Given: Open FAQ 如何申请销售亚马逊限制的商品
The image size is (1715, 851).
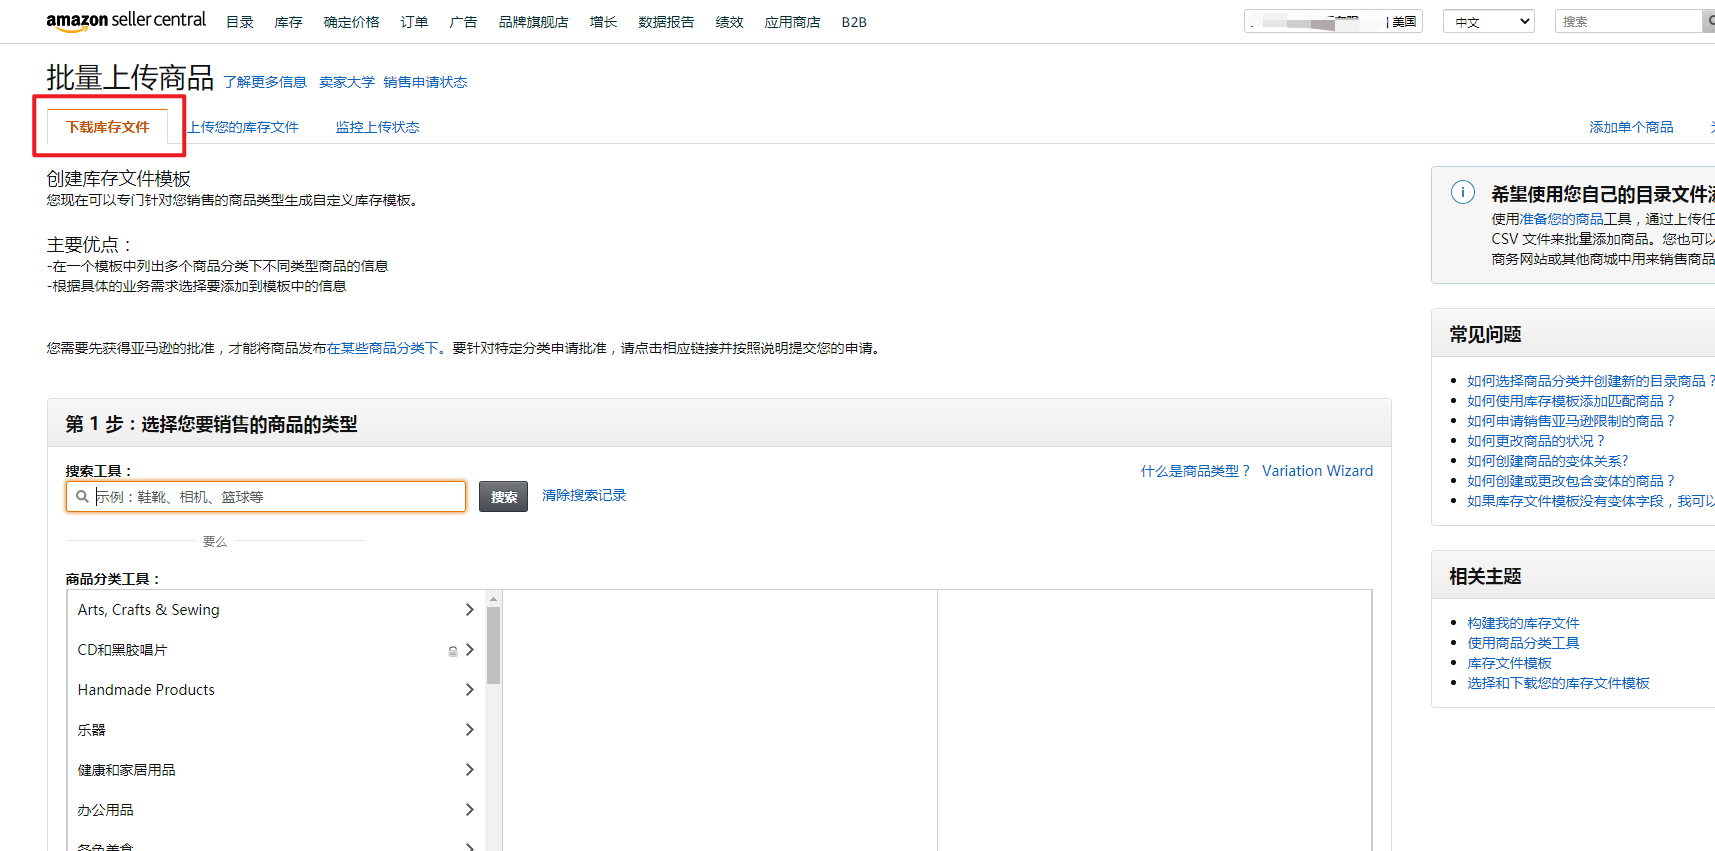Looking at the screenshot, I should [x=1570, y=421].
